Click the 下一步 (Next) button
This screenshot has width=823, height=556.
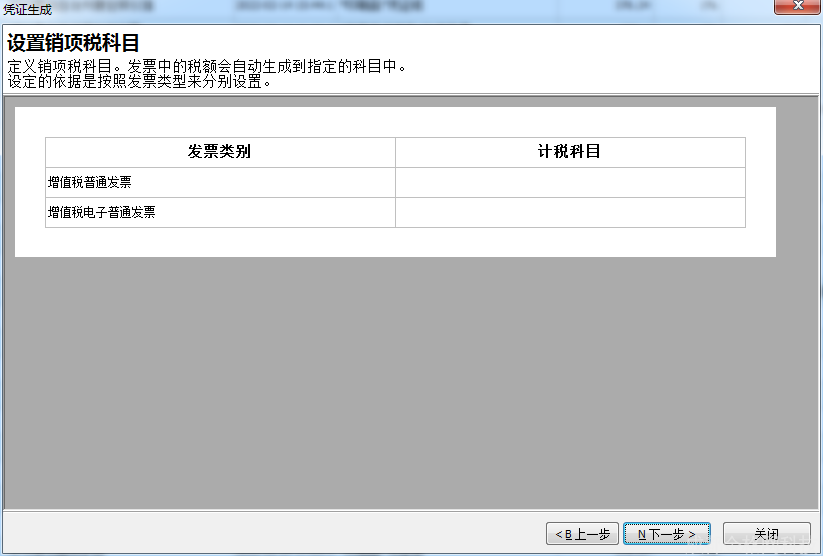tap(666, 534)
